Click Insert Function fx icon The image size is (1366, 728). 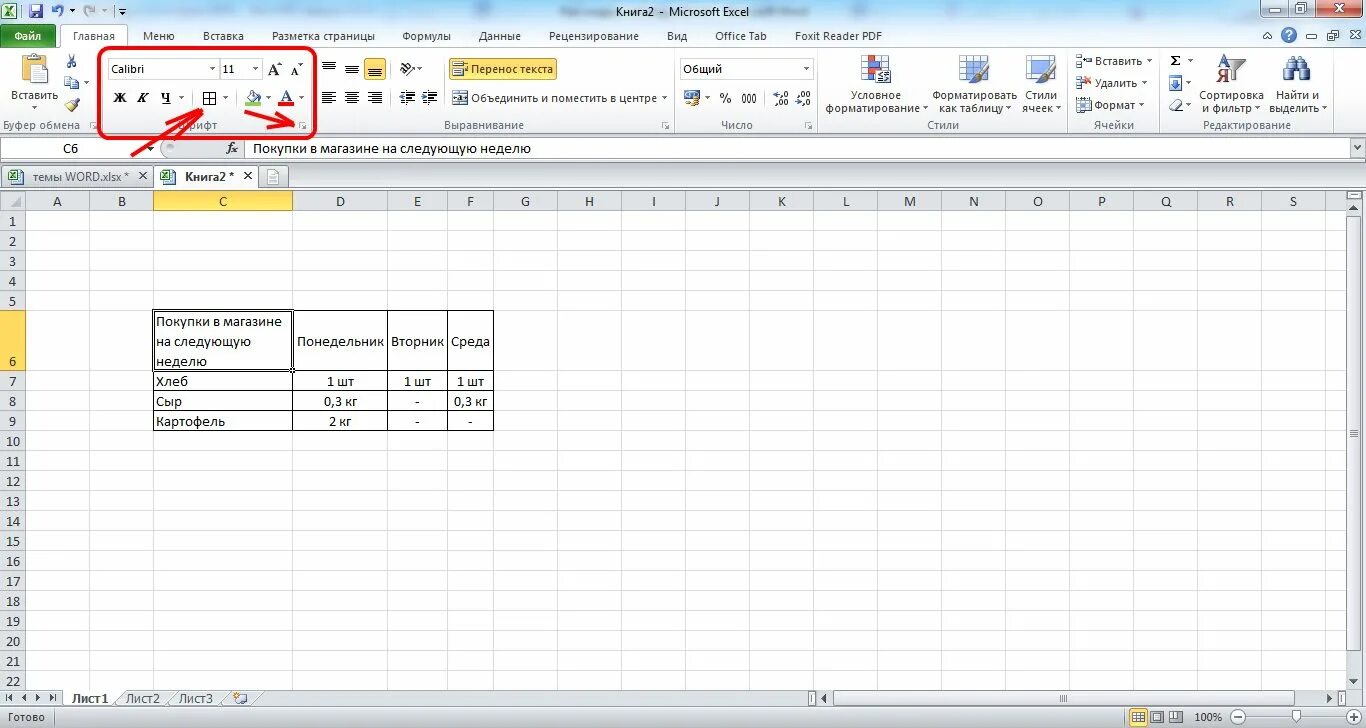232,148
